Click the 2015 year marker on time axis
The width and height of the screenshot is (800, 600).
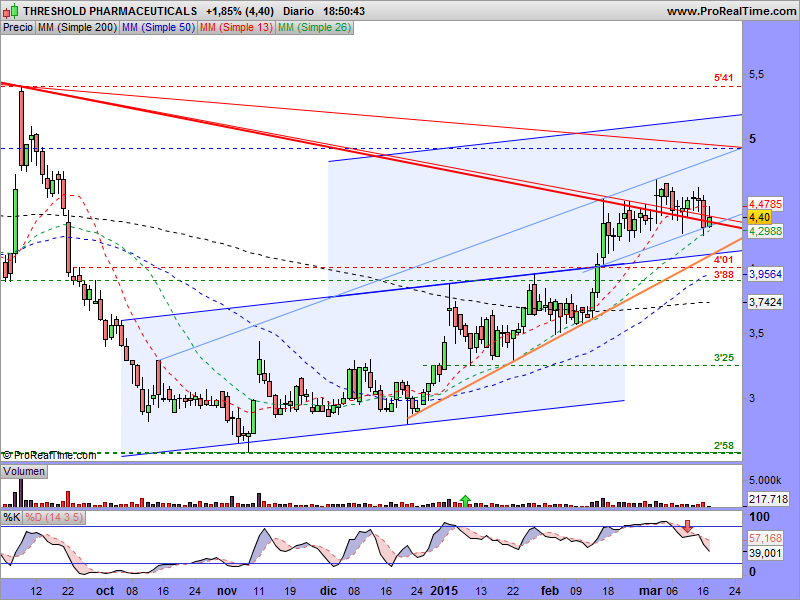click(x=444, y=591)
